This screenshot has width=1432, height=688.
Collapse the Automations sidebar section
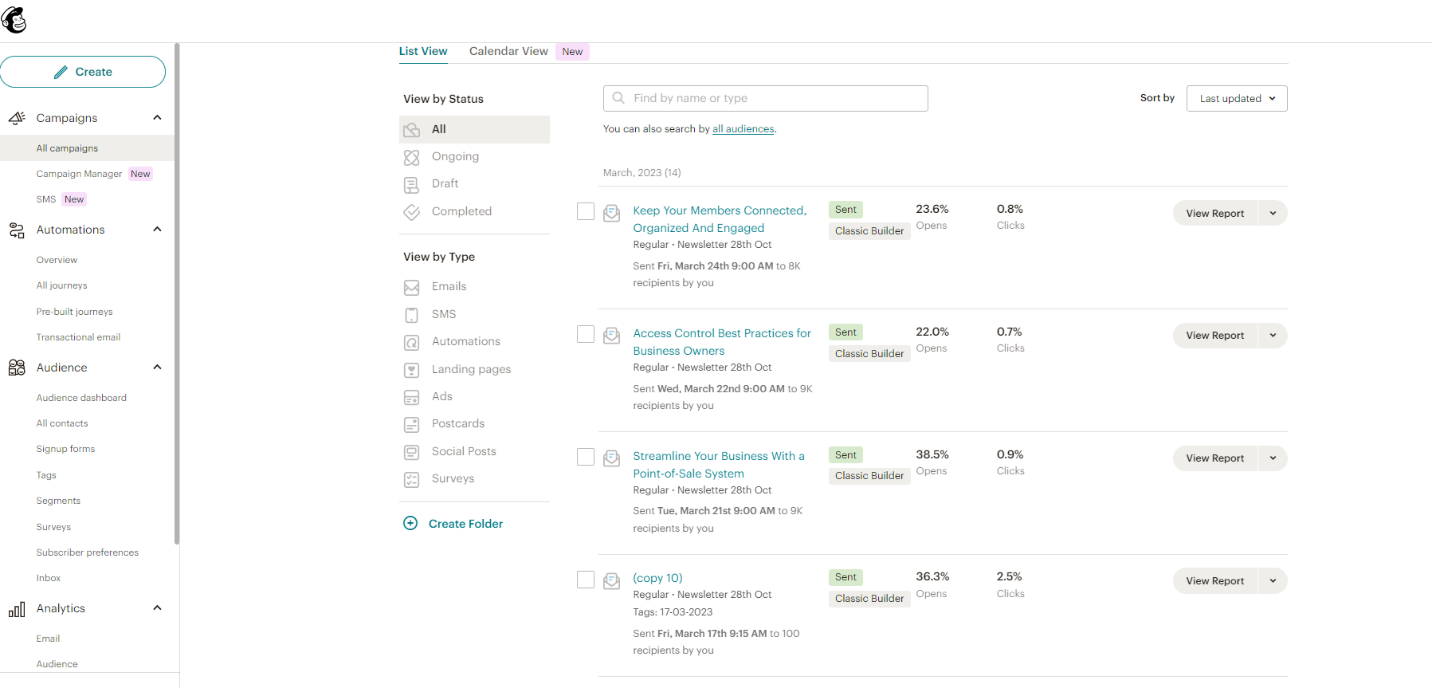pos(157,230)
